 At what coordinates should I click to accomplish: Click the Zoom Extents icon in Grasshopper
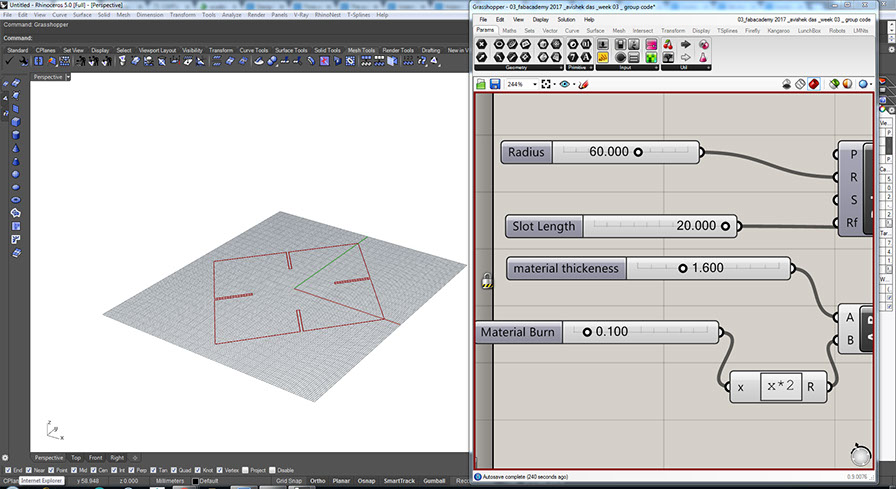(546, 84)
